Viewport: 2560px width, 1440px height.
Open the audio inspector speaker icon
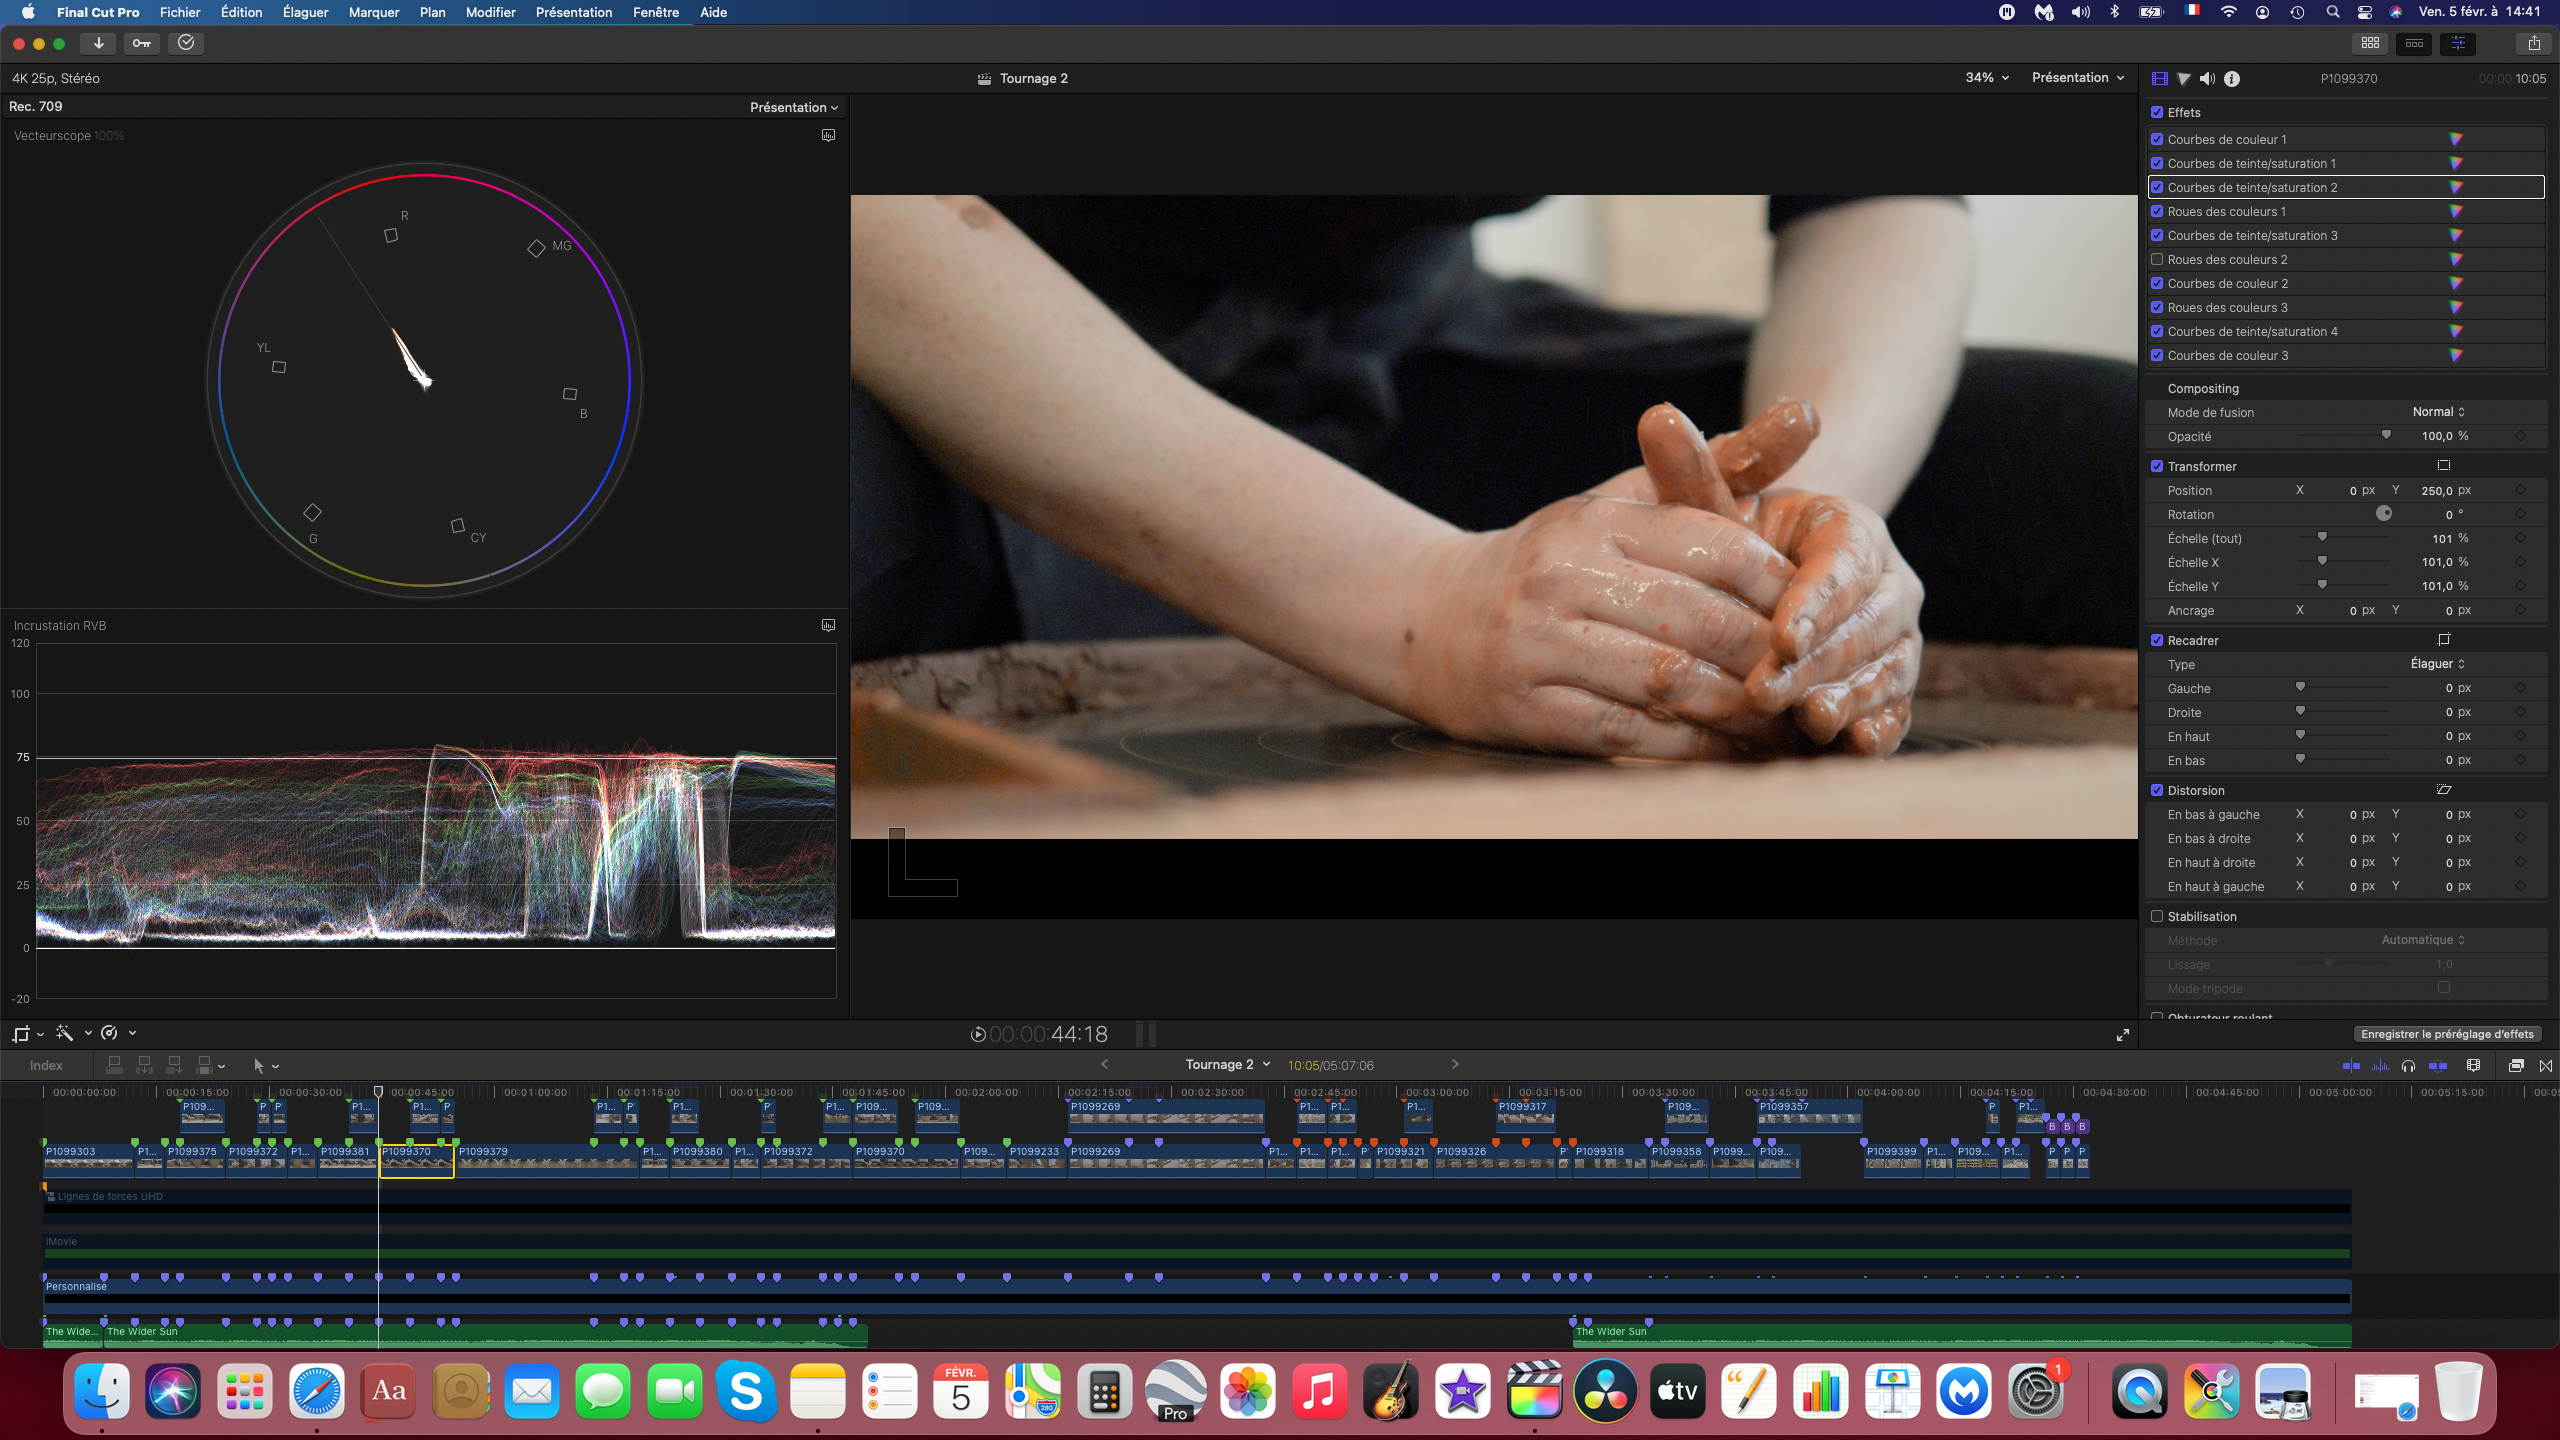pyautogui.click(x=2207, y=78)
